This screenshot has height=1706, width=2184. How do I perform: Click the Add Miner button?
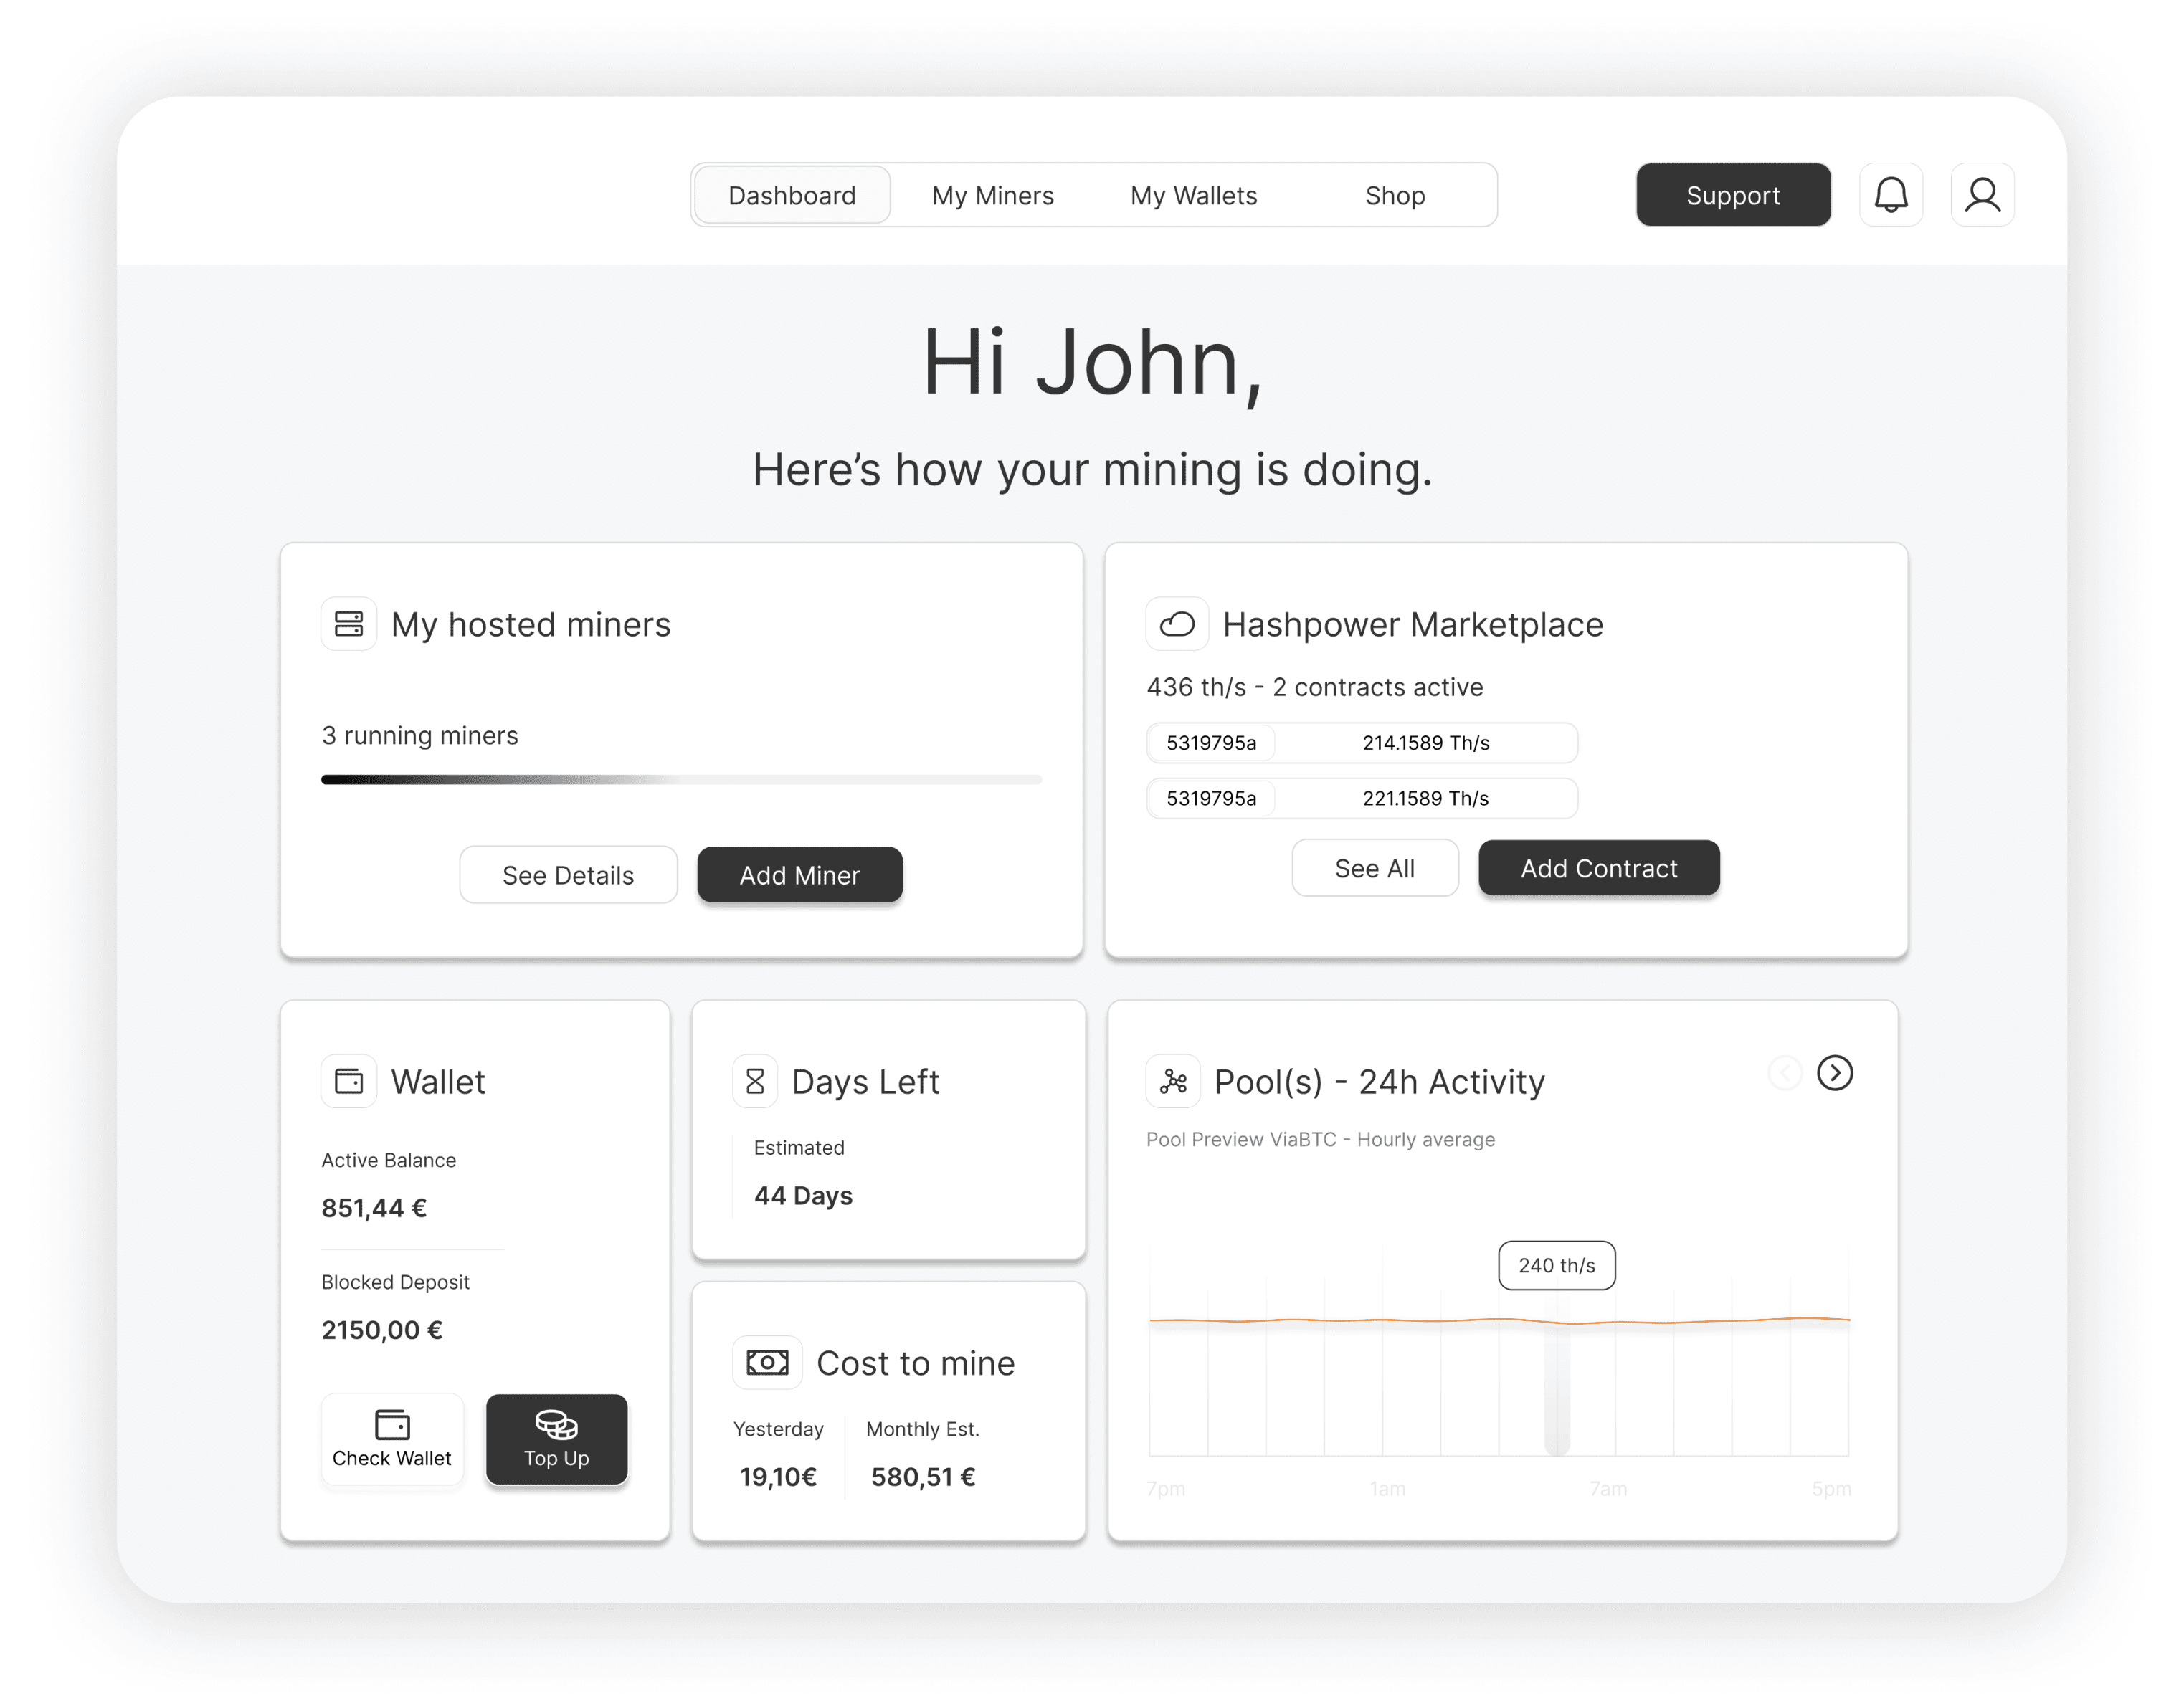(x=799, y=875)
